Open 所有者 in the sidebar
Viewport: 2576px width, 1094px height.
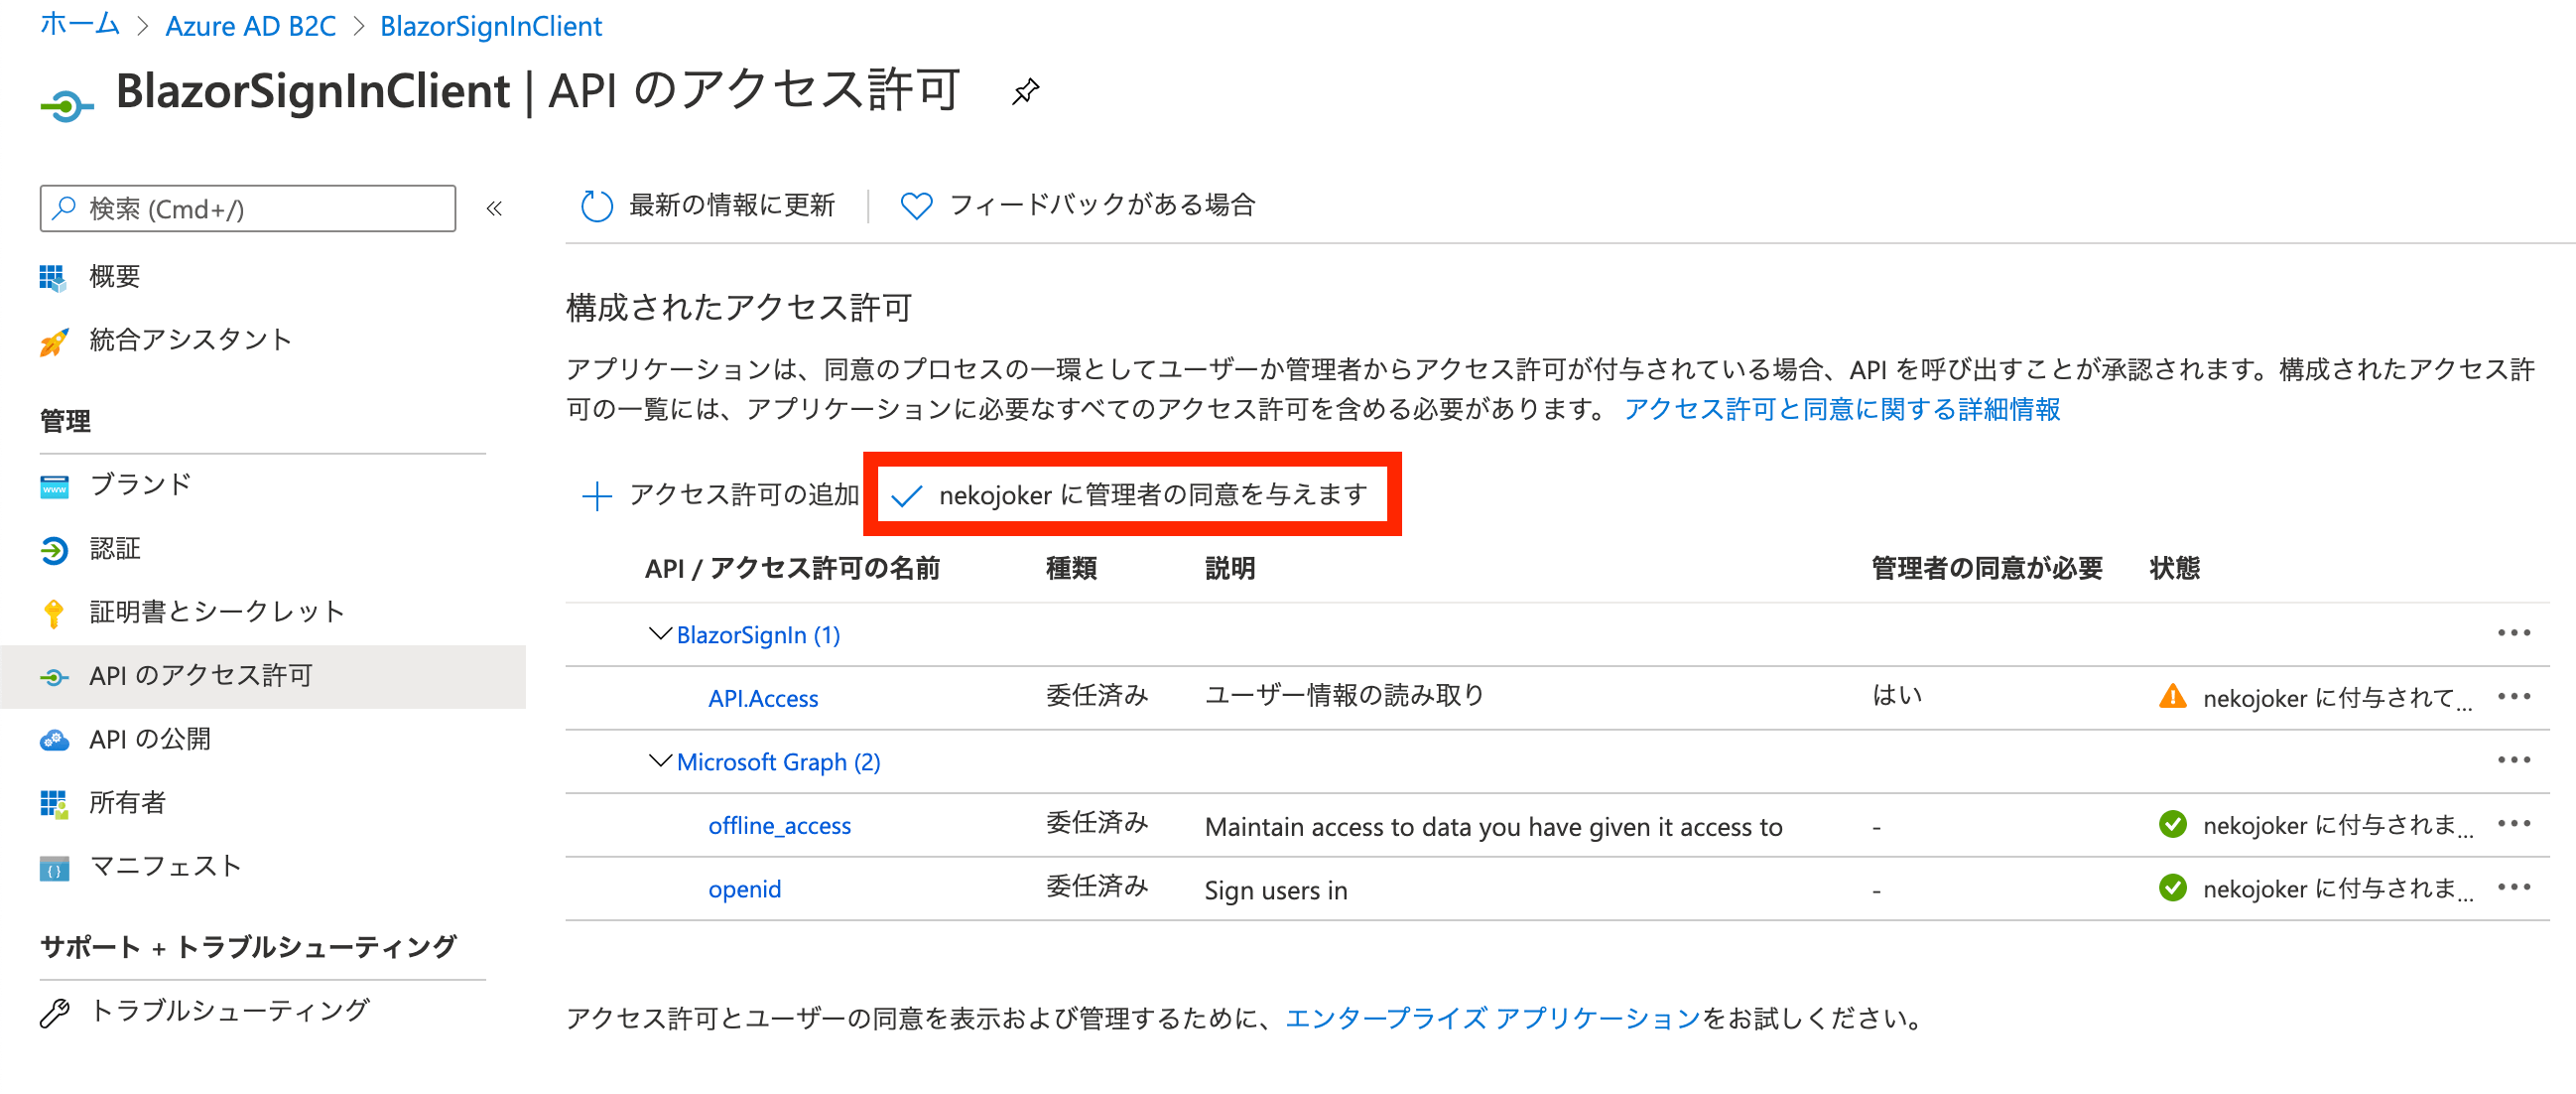click(127, 803)
